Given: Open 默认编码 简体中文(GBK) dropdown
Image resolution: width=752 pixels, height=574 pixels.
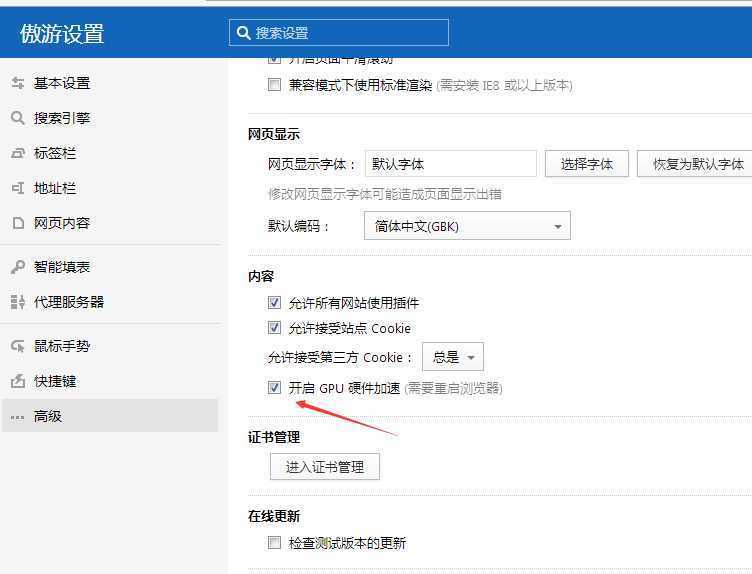Looking at the screenshot, I should (x=467, y=225).
